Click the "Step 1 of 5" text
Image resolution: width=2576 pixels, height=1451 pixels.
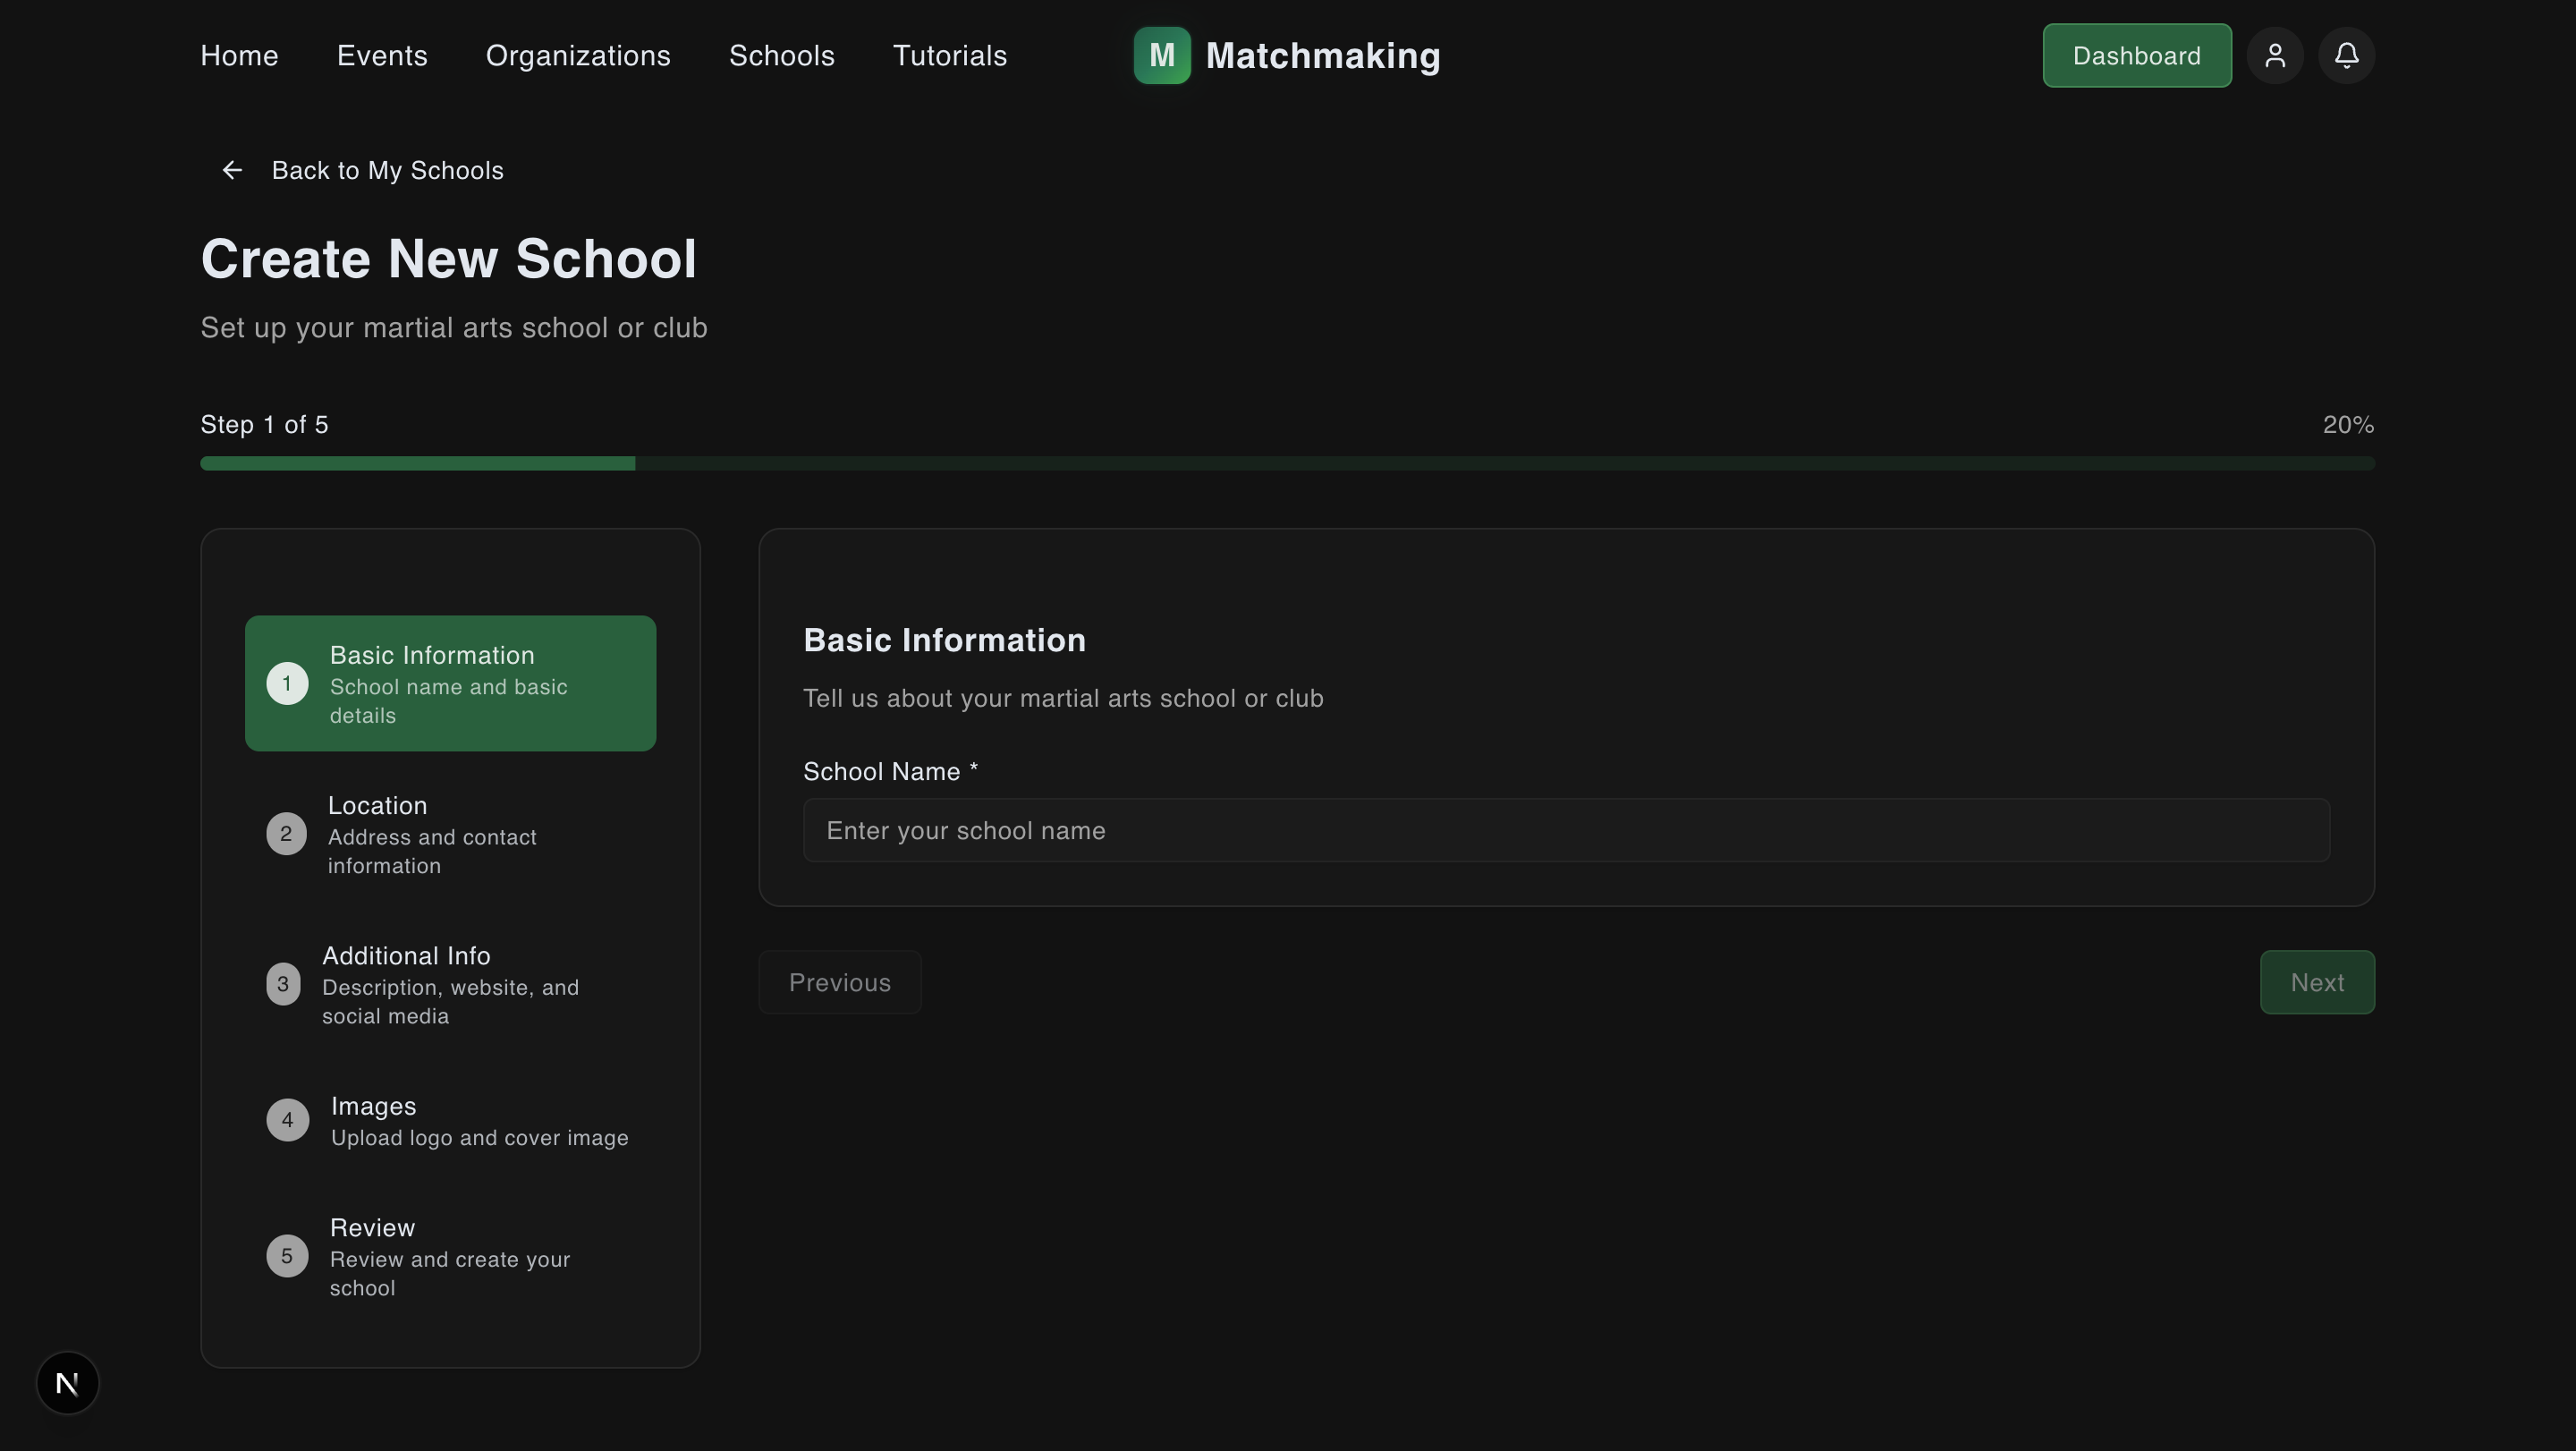click(x=264, y=424)
